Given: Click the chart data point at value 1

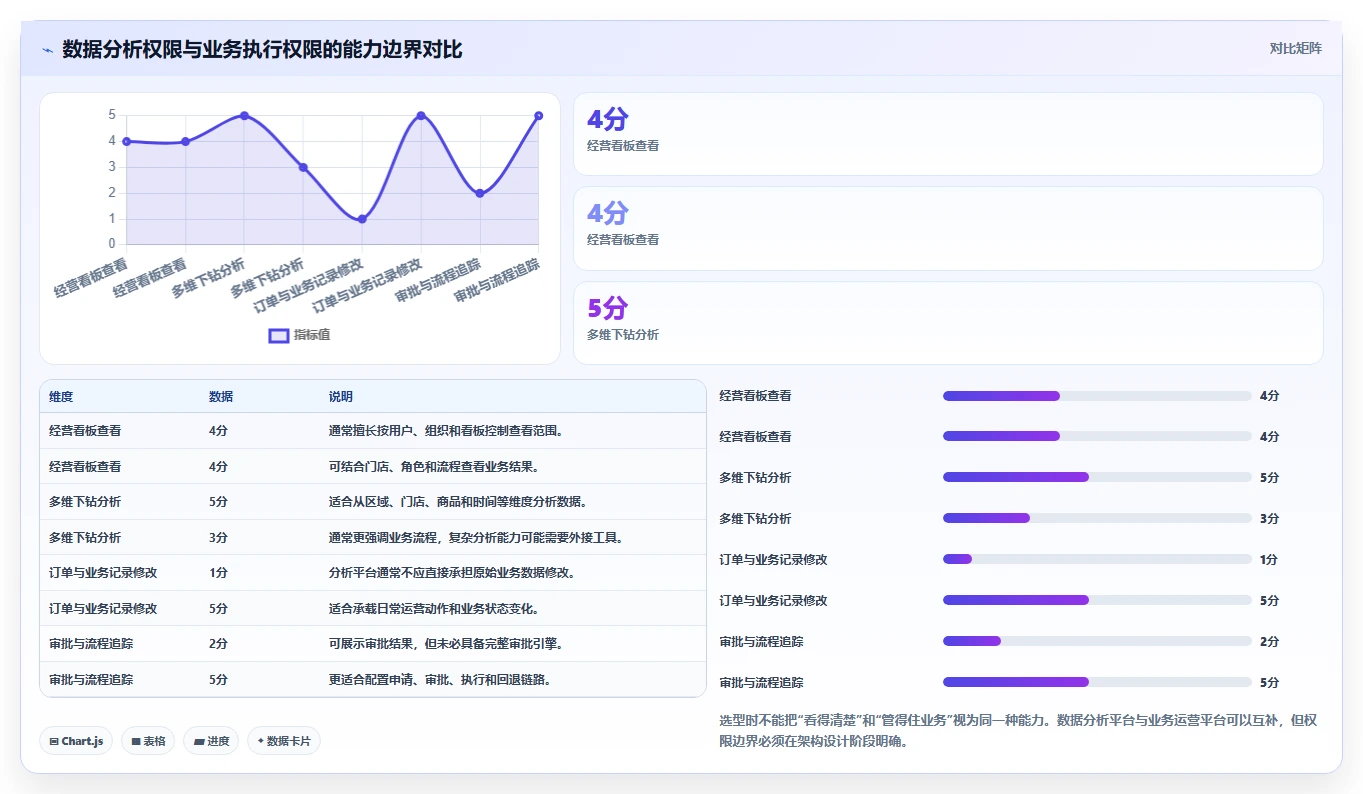Looking at the screenshot, I should tap(362, 219).
